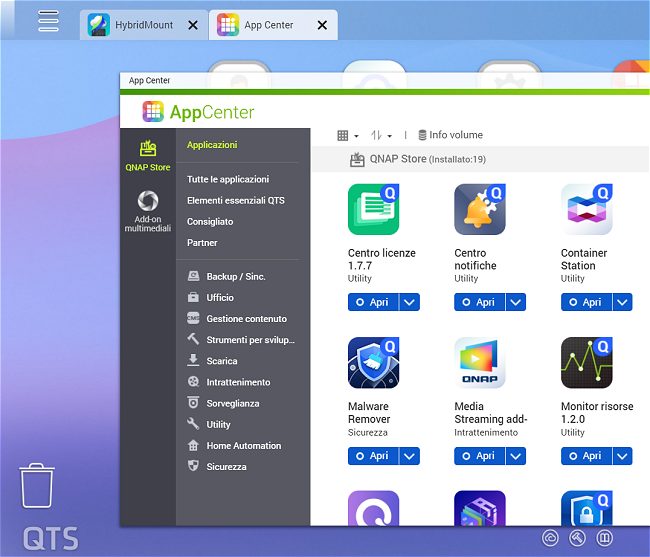The height and width of the screenshot is (557, 650).
Task: Open Malware Remover with Apri button
Action: (x=373, y=456)
